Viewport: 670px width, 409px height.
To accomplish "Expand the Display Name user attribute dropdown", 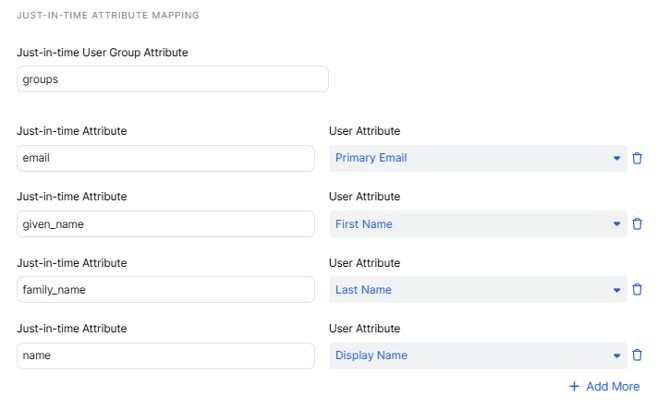I will (478, 355).
